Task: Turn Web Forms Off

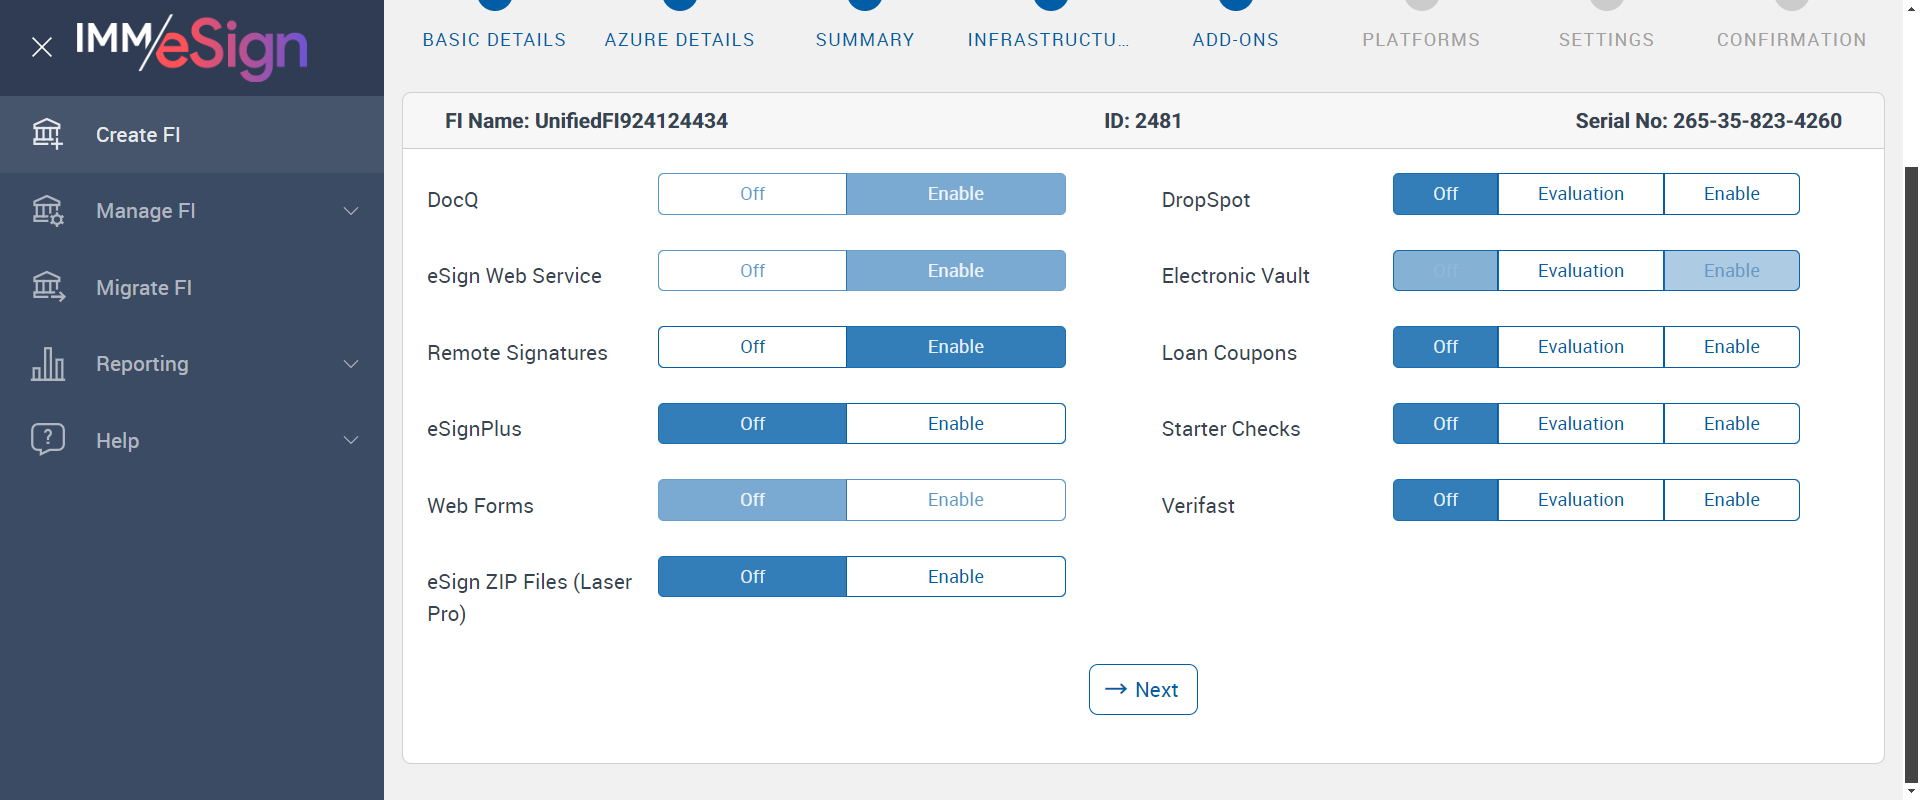Action: [x=752, y=500]
